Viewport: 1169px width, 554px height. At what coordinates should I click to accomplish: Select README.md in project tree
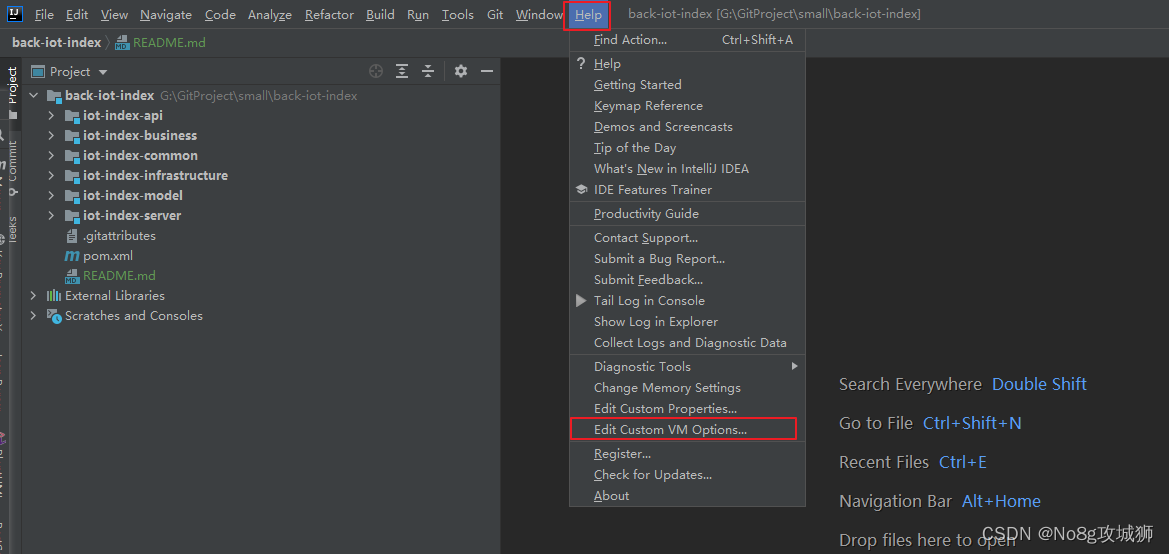pyautogui.click(x=119, y=276)
